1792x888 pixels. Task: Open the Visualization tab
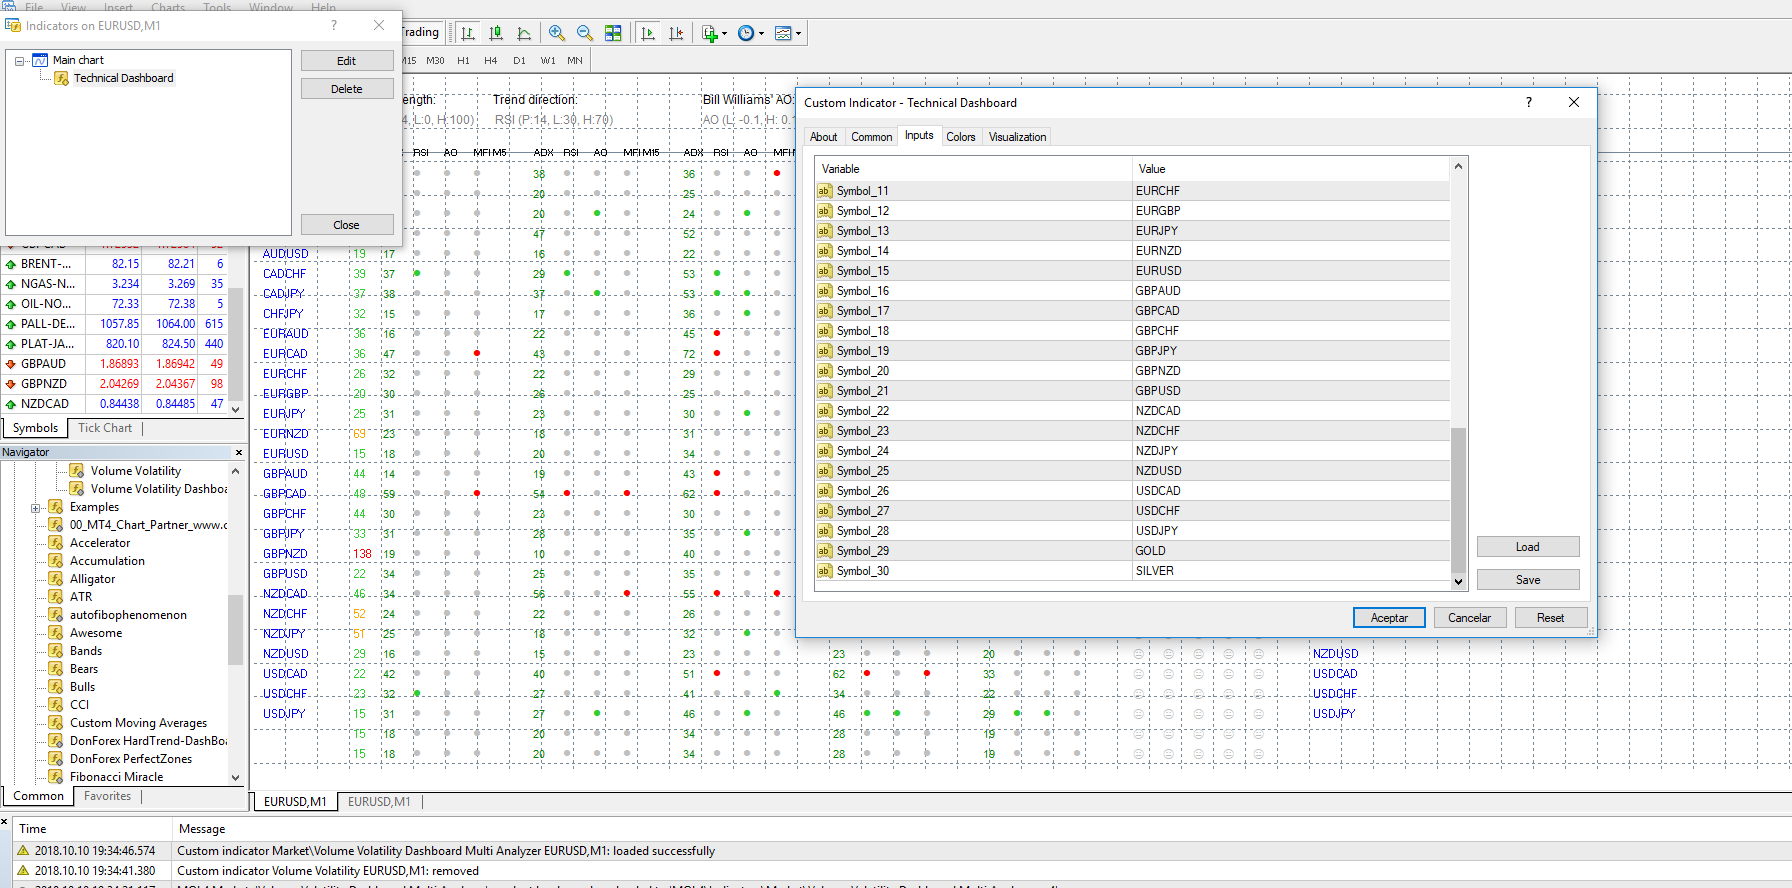click(1017, 137)
